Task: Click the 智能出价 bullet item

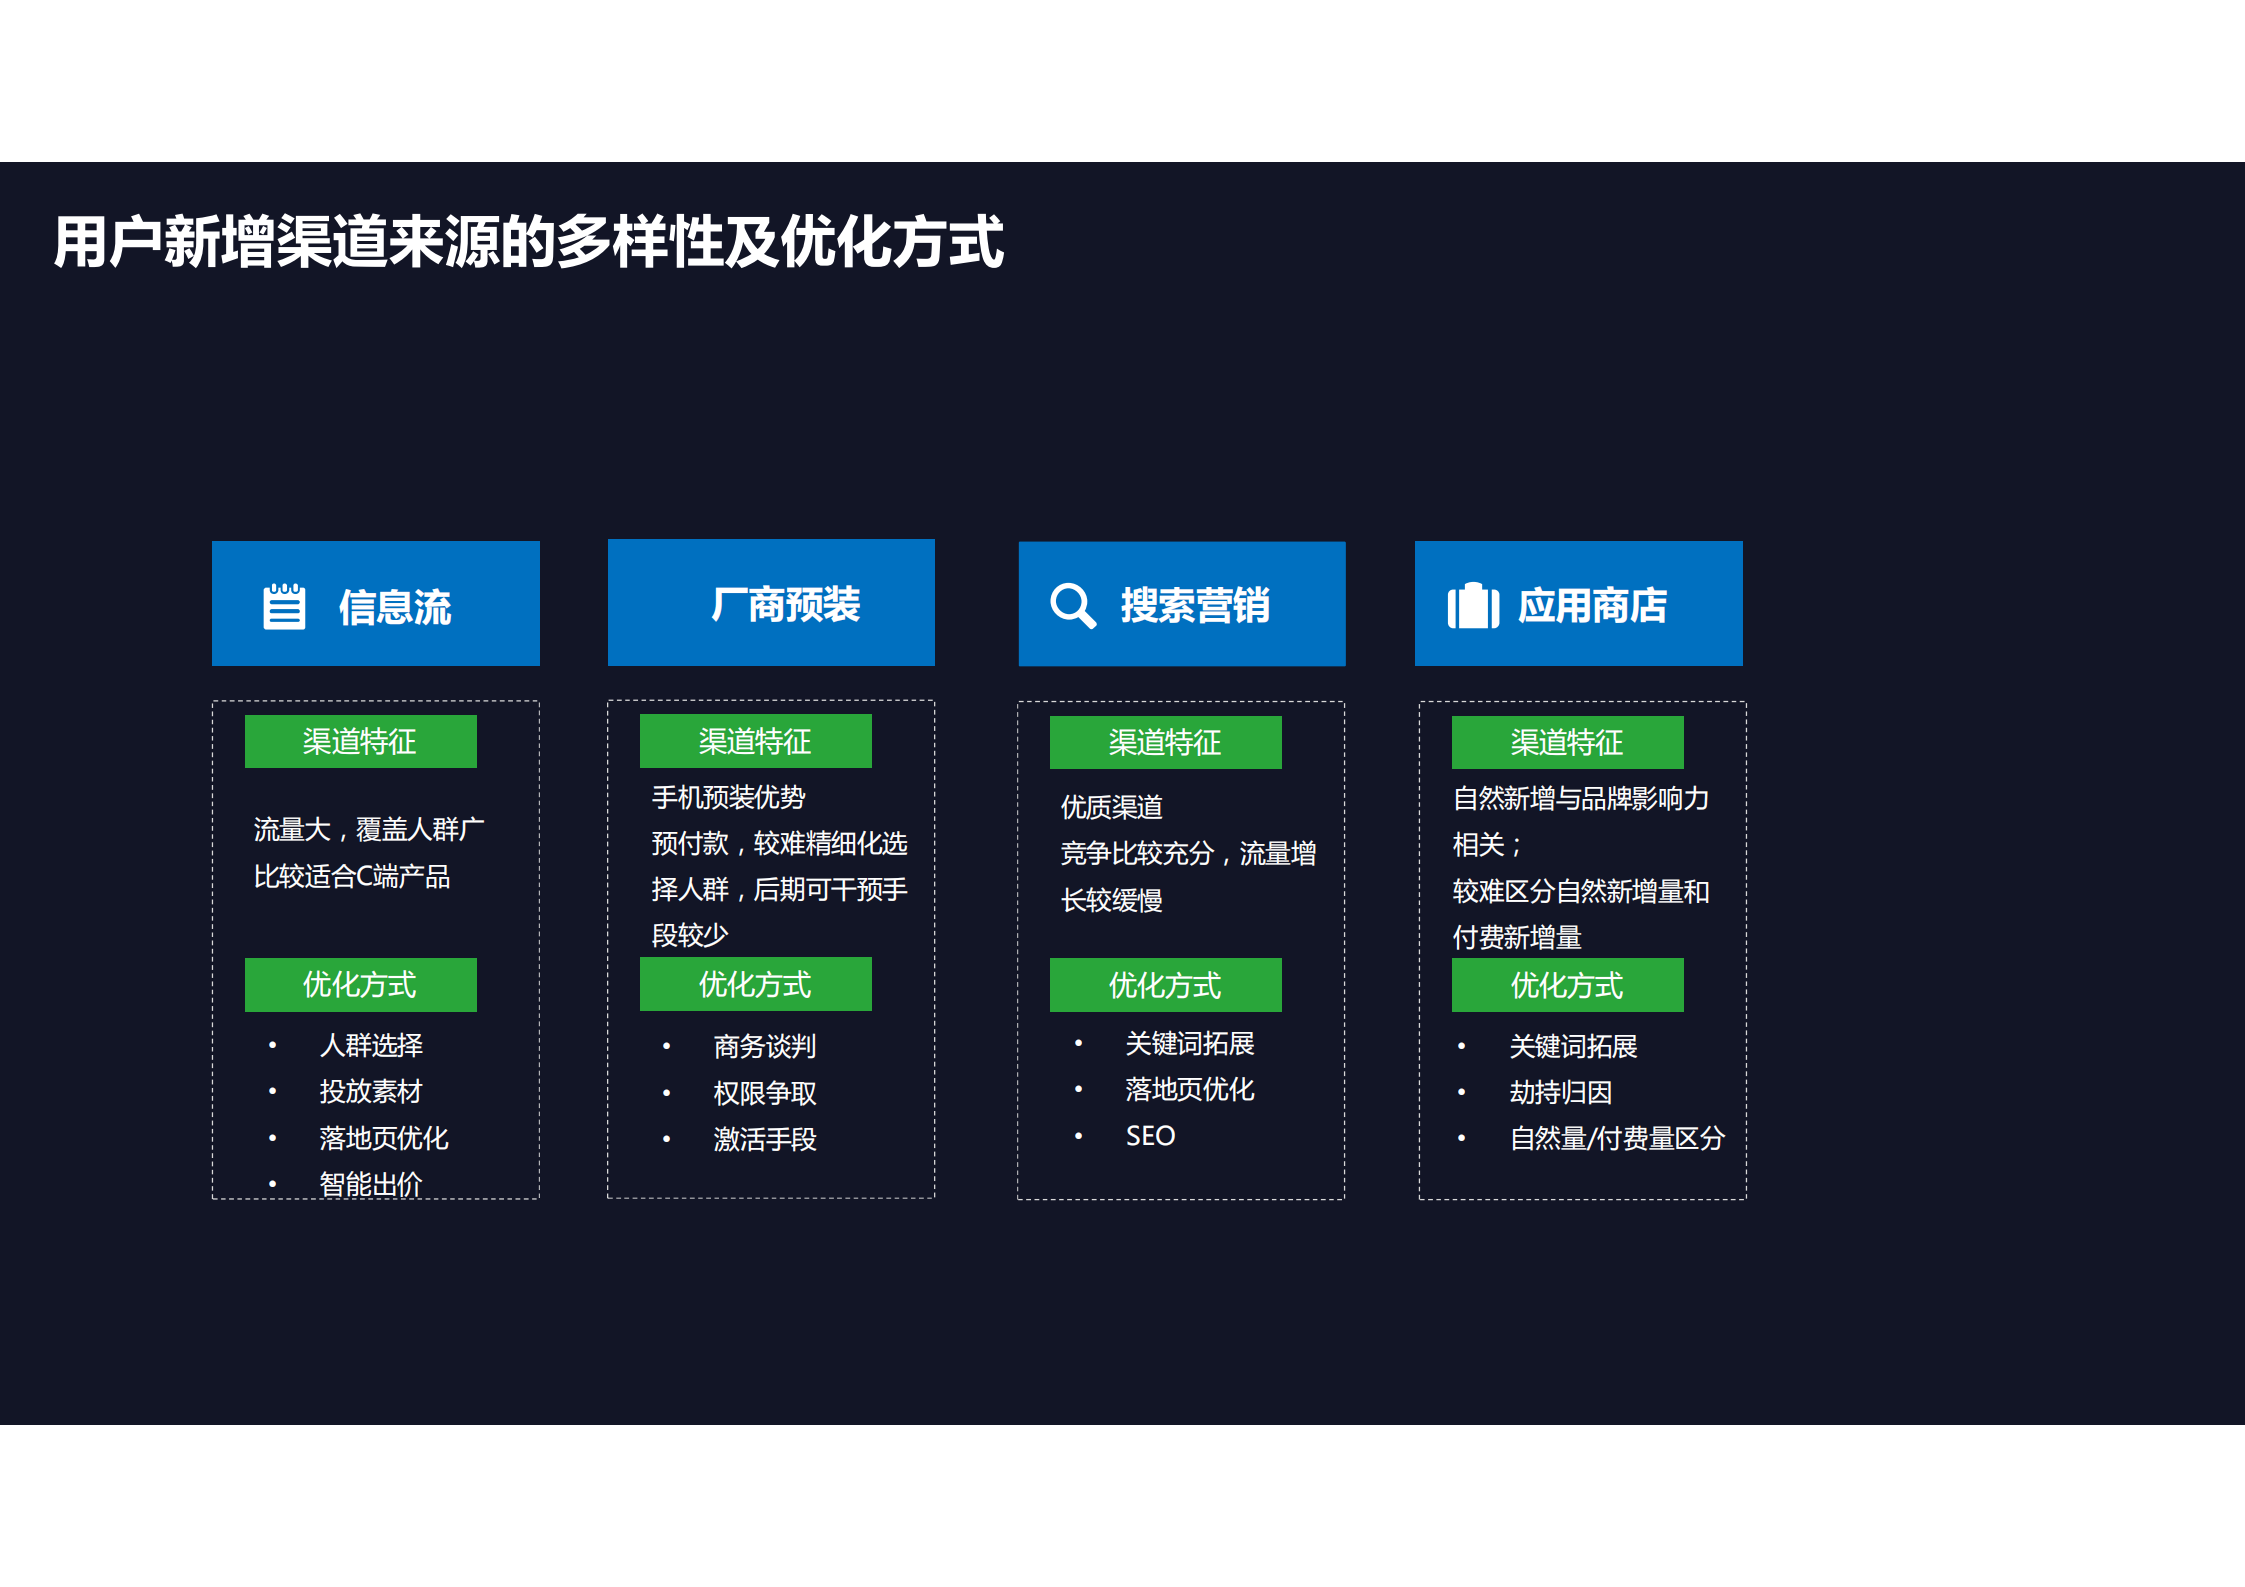Action: click(371, 1183)
